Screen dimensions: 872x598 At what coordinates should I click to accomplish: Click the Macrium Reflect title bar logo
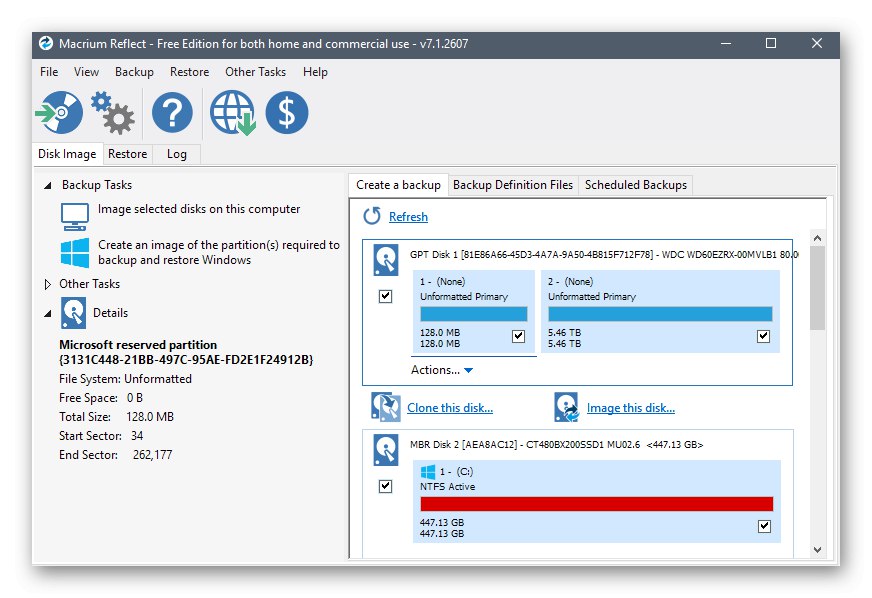46,43
